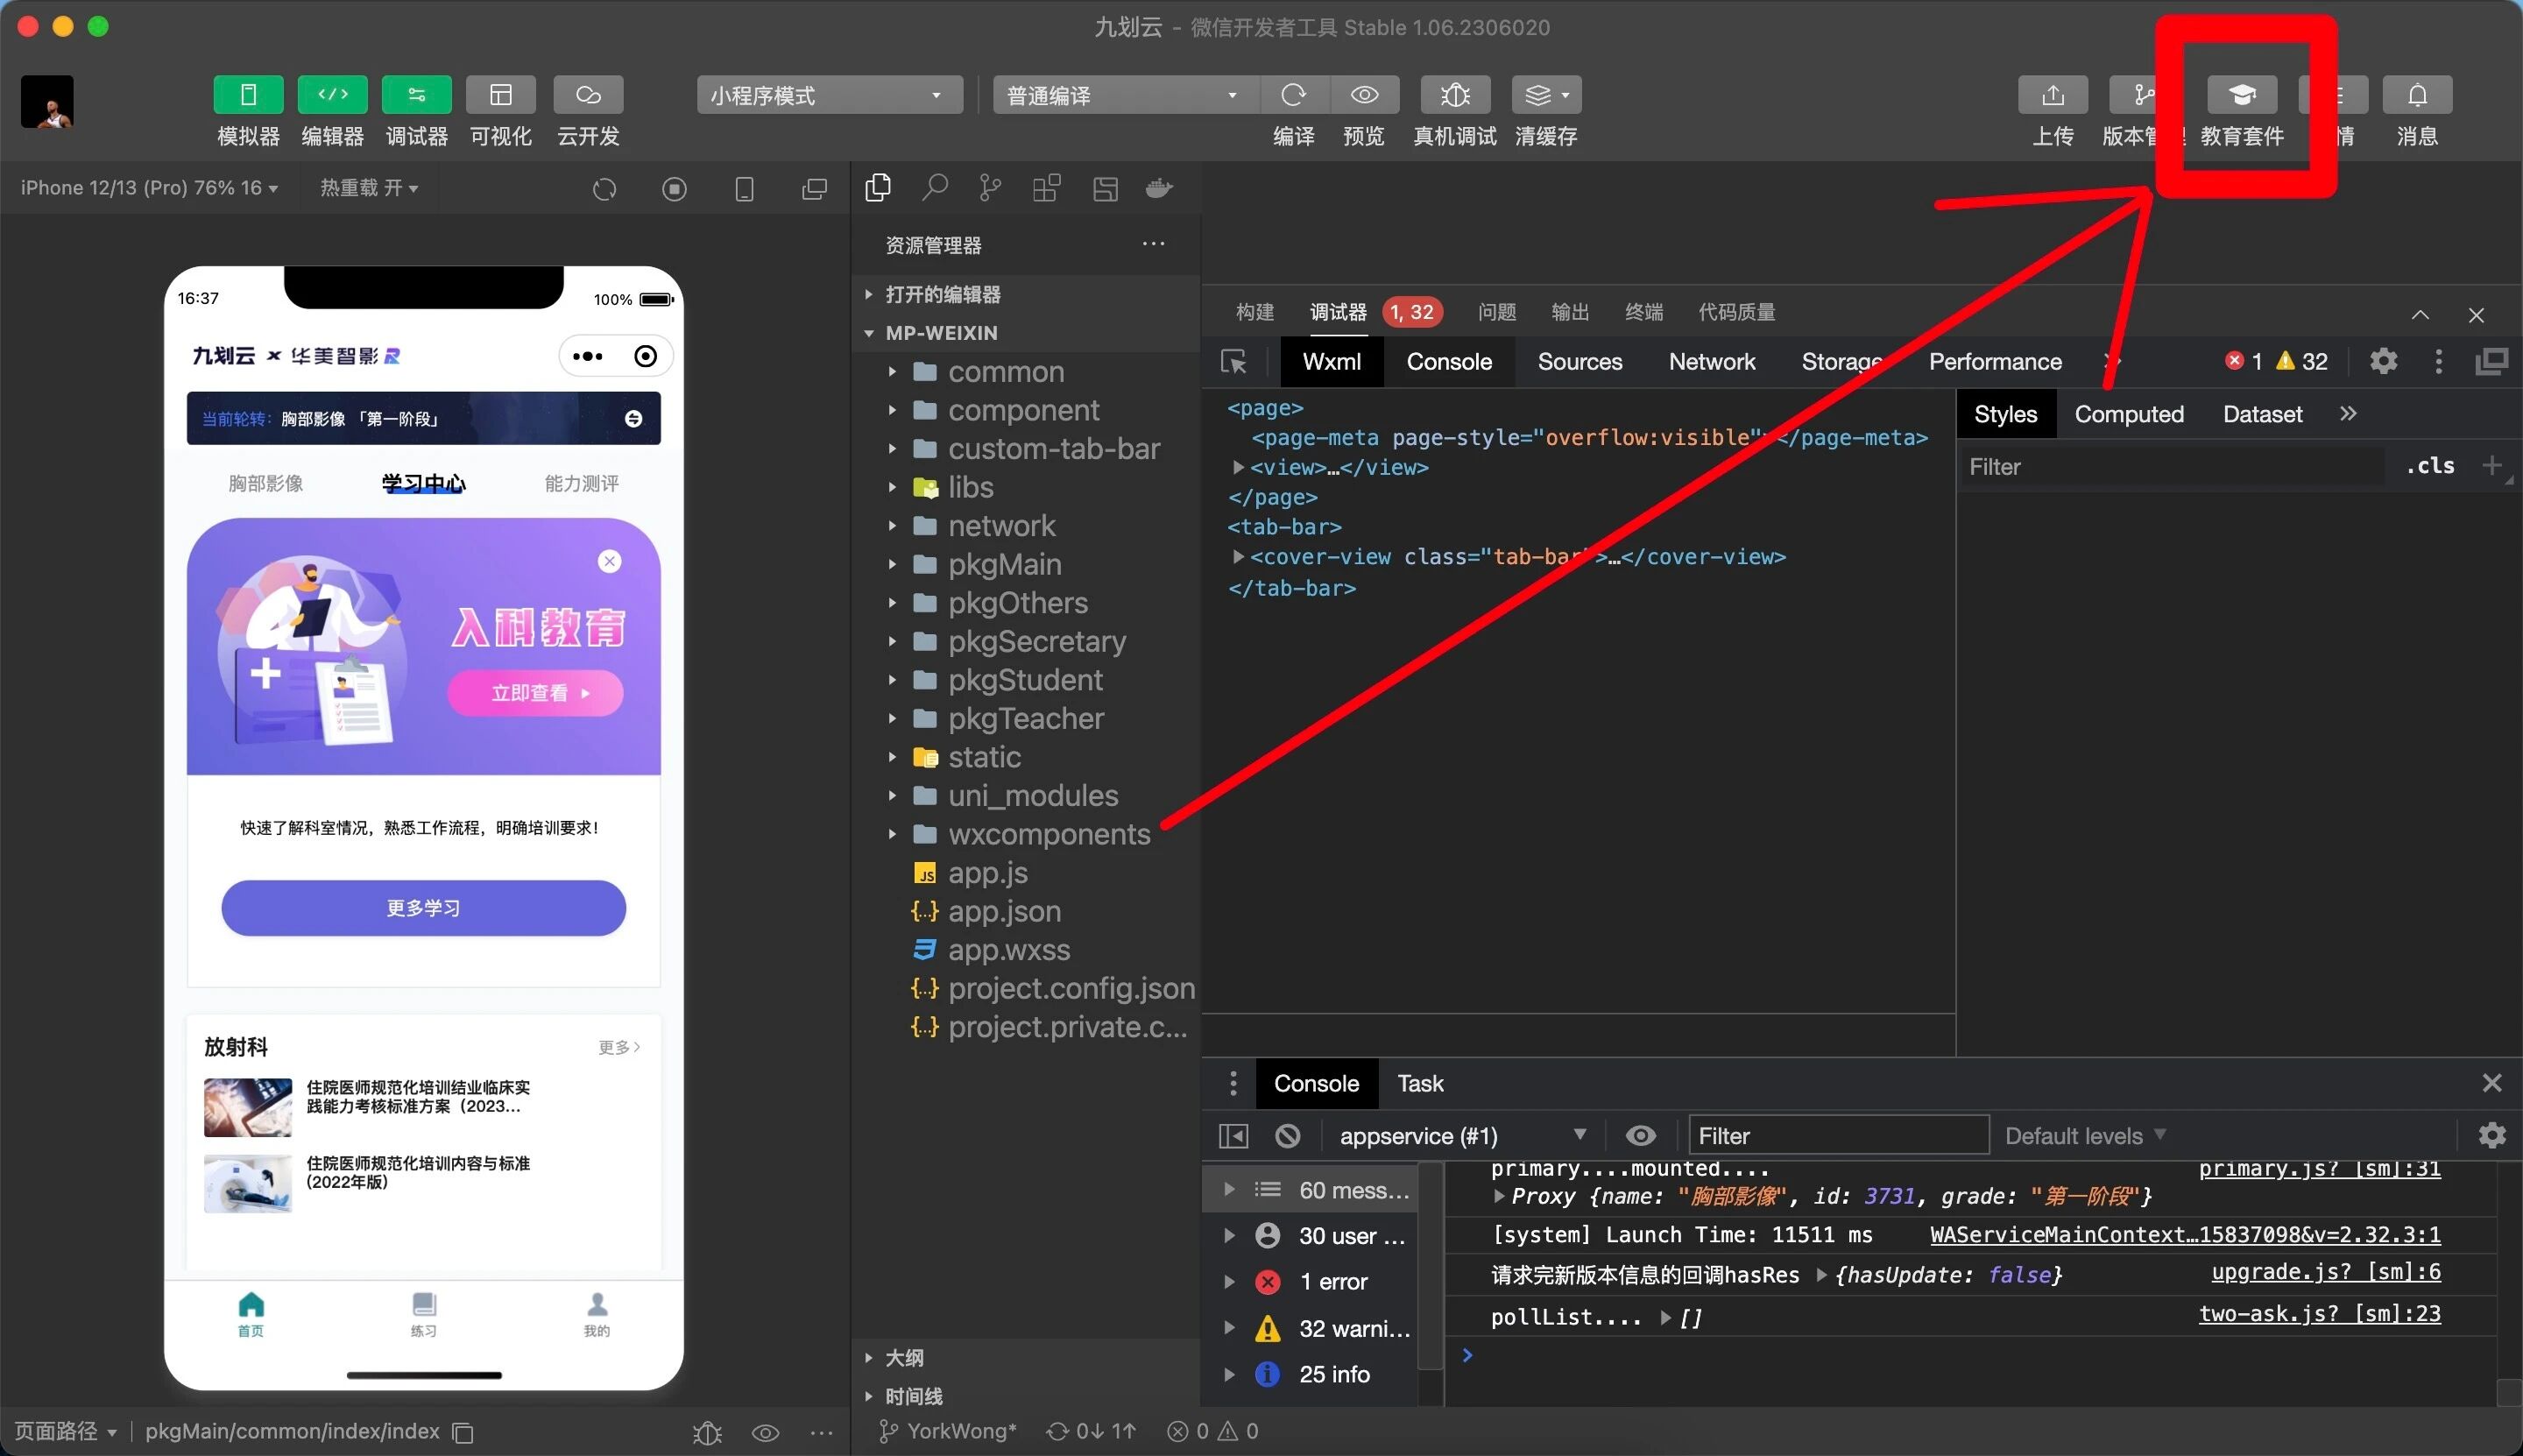Expand the pkgMain folder in explorer
The width and height of the screenshot is (2523, 1456).
[x=1003, y=564]
